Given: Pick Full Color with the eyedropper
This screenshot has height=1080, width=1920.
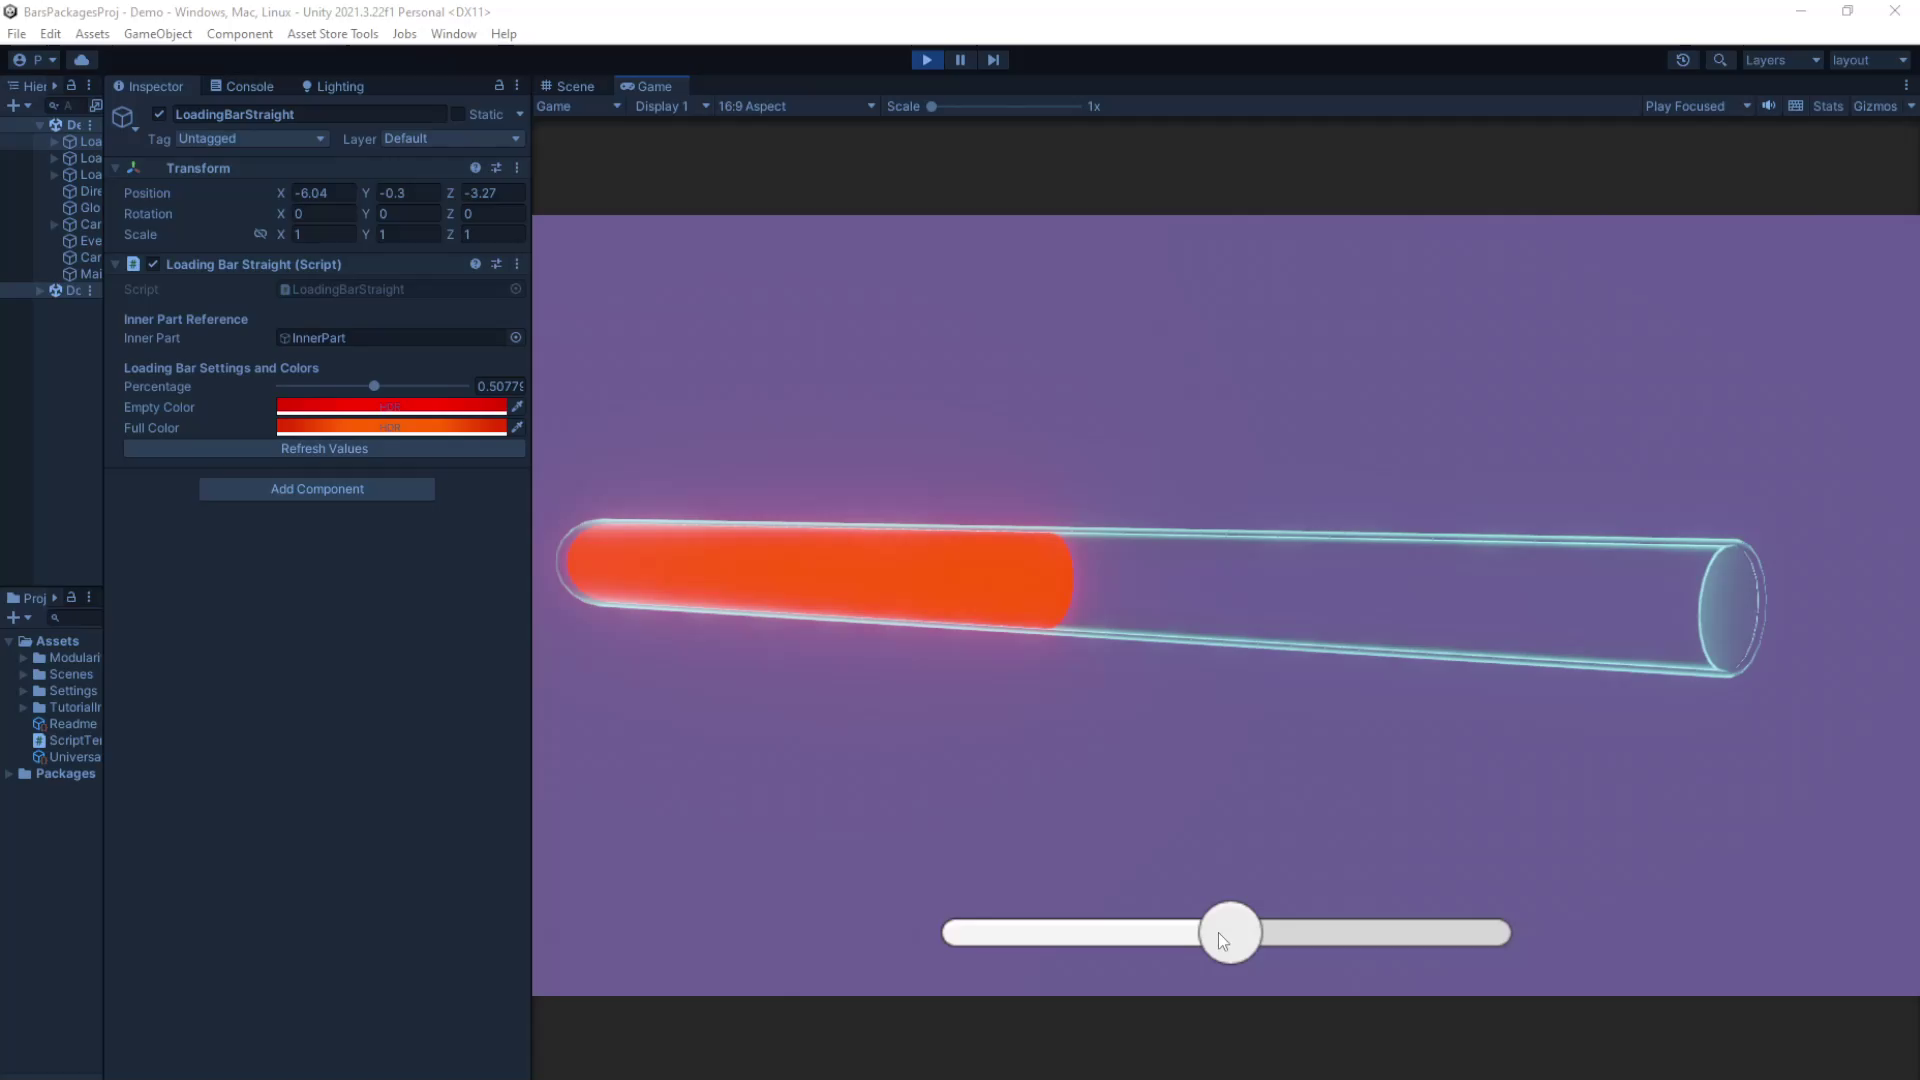Looking at the screenshot, I should pyautogui.click(x=517, y=427).
